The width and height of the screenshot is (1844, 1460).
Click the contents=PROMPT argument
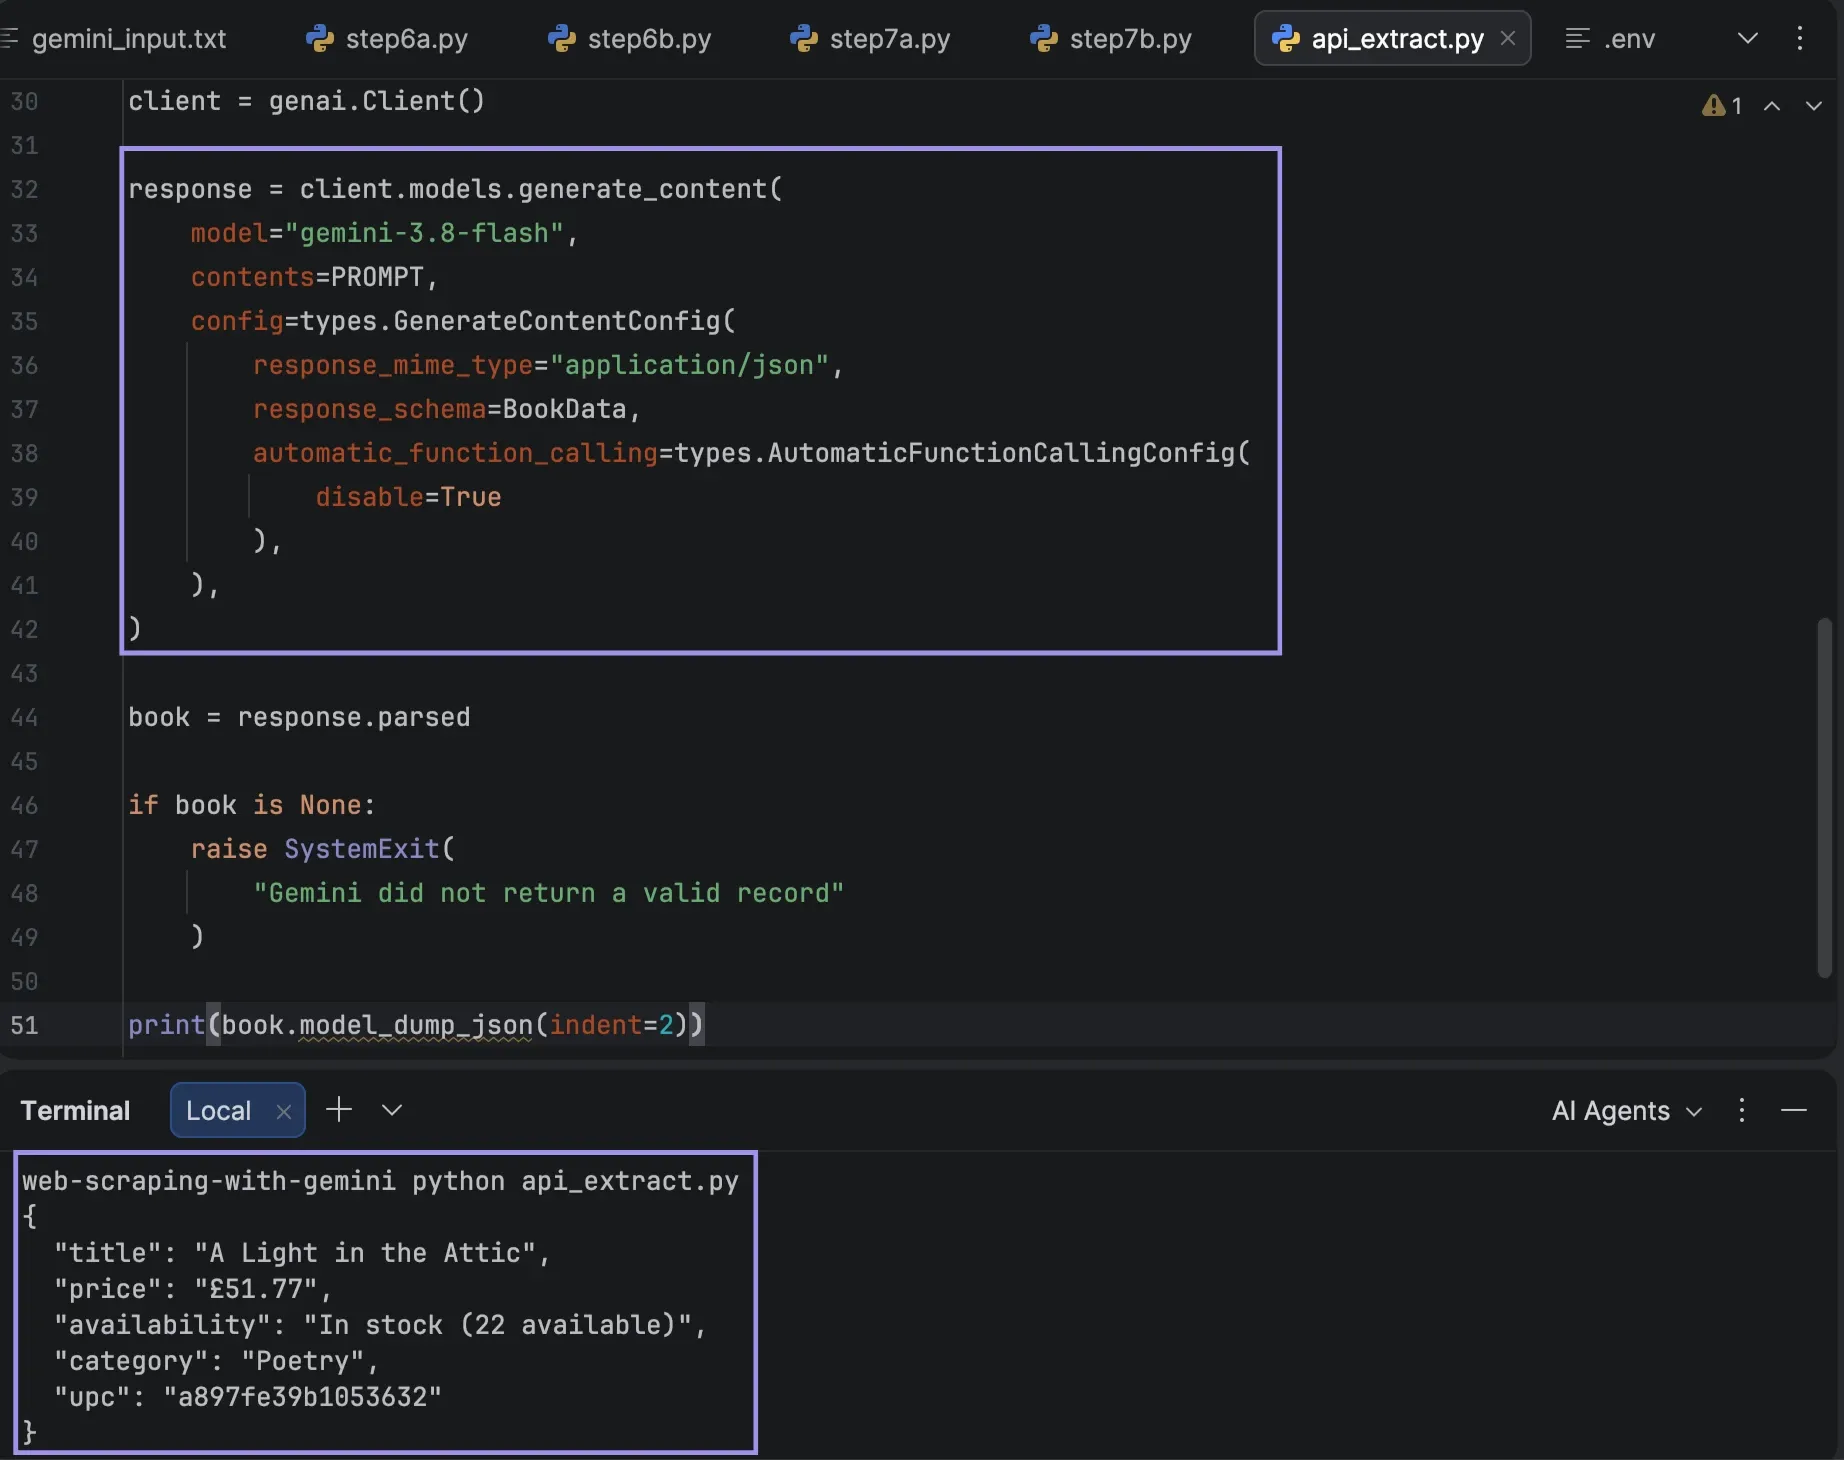click(x=314, y=277)
